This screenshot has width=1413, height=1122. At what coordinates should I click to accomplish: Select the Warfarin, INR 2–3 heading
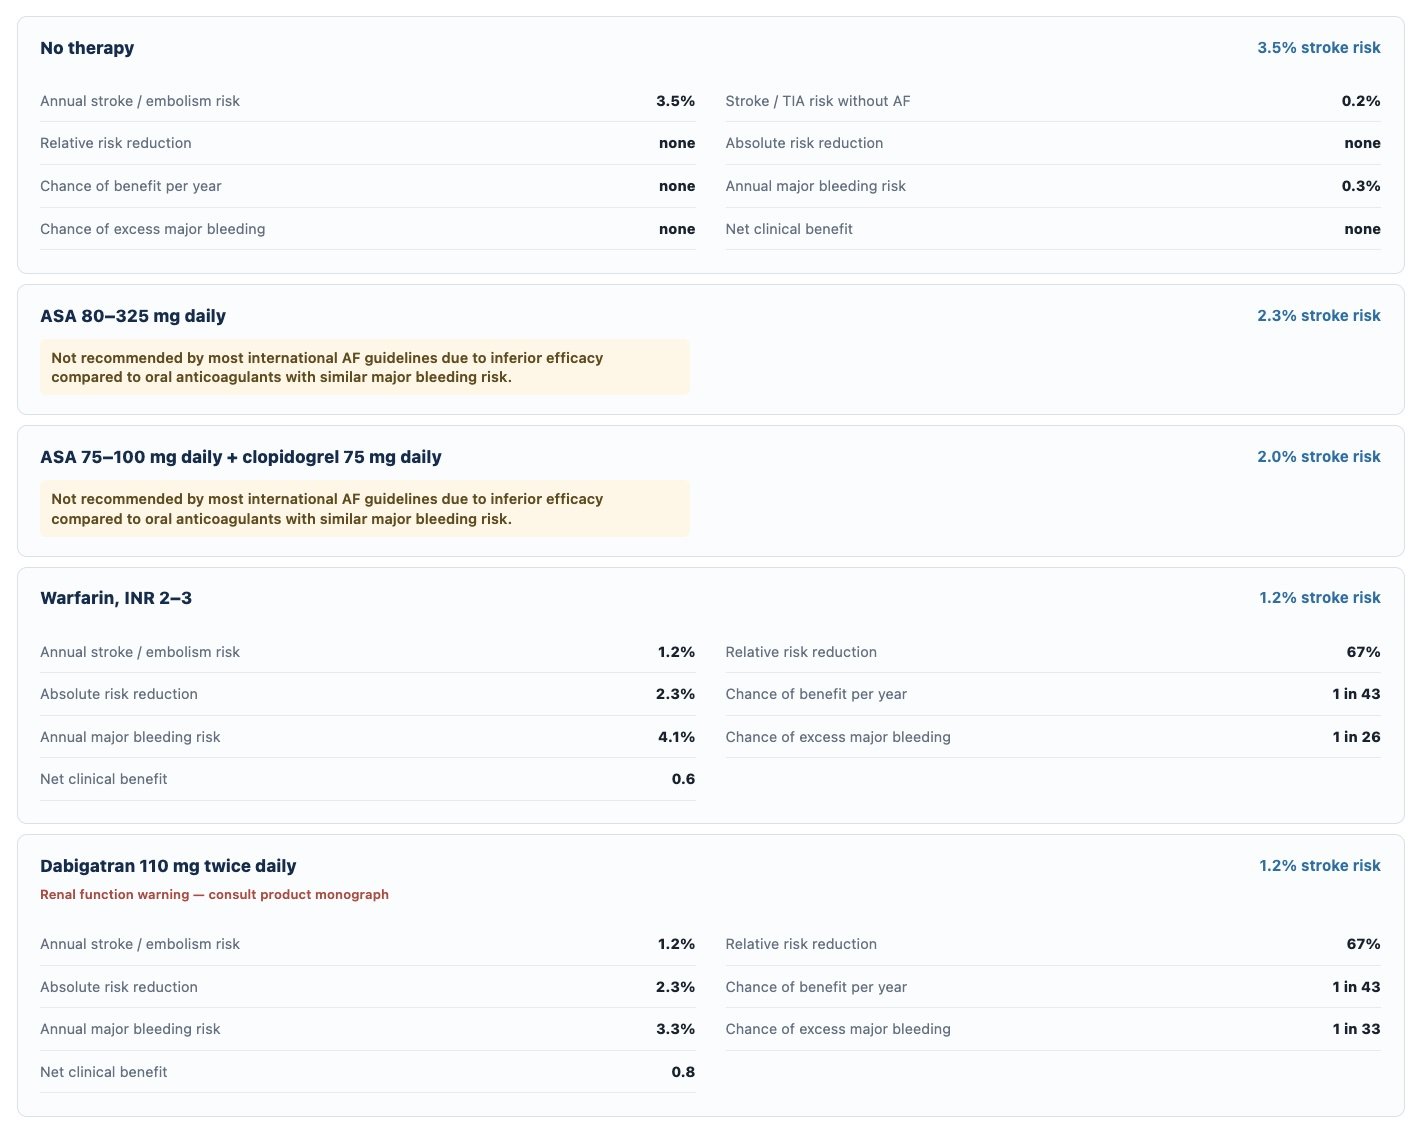point(116,598)
